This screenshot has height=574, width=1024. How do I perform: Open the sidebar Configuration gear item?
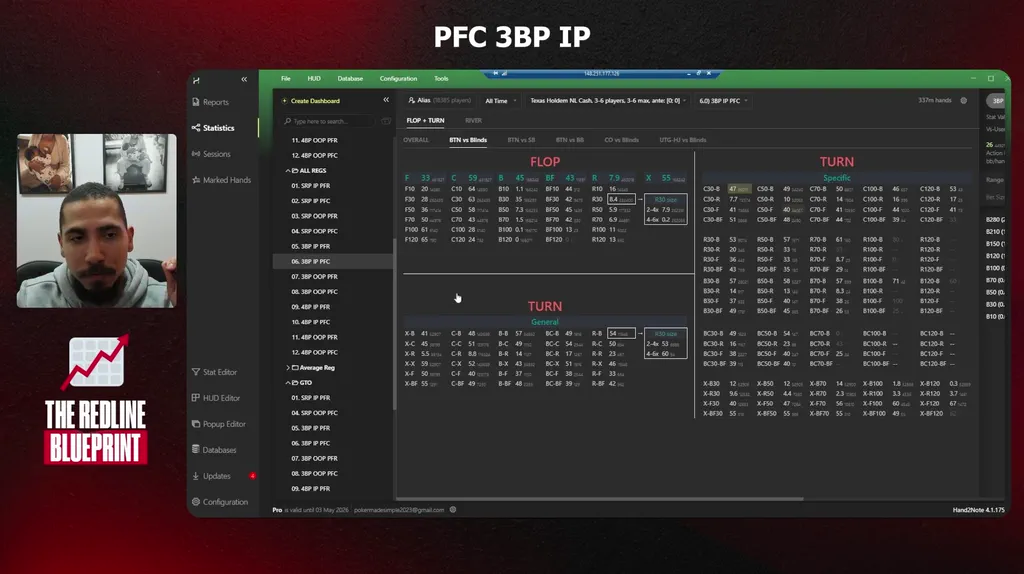pyautogui.click(x=220, y=502)
